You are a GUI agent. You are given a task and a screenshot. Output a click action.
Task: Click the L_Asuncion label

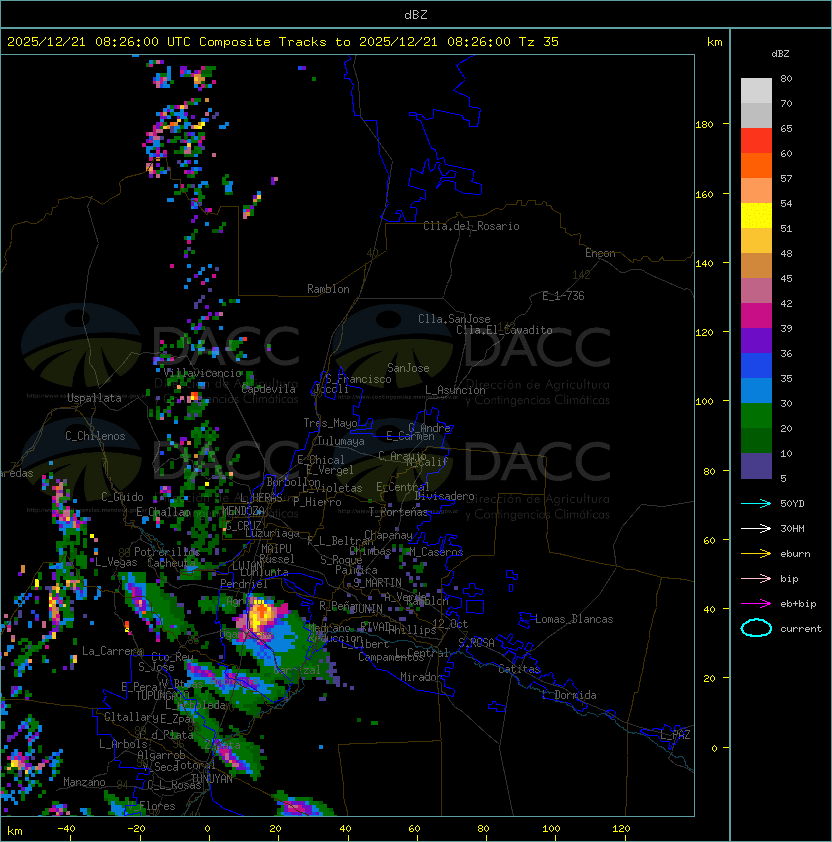point(455,390)
